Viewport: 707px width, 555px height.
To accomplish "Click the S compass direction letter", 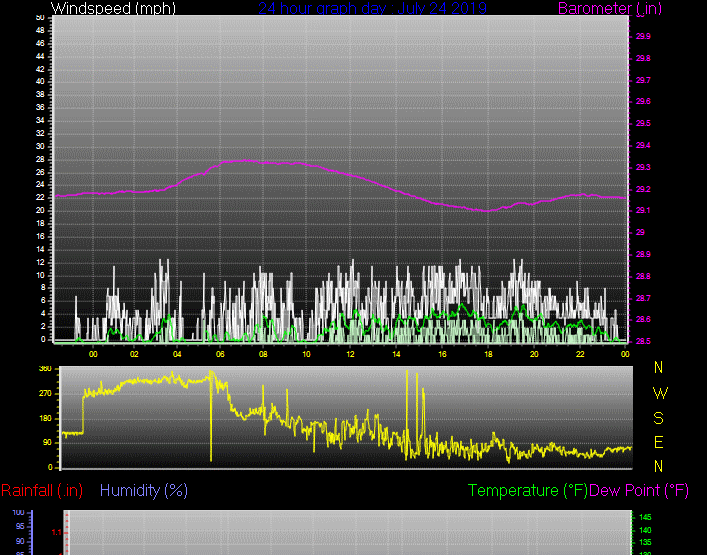I will point(658,418).
